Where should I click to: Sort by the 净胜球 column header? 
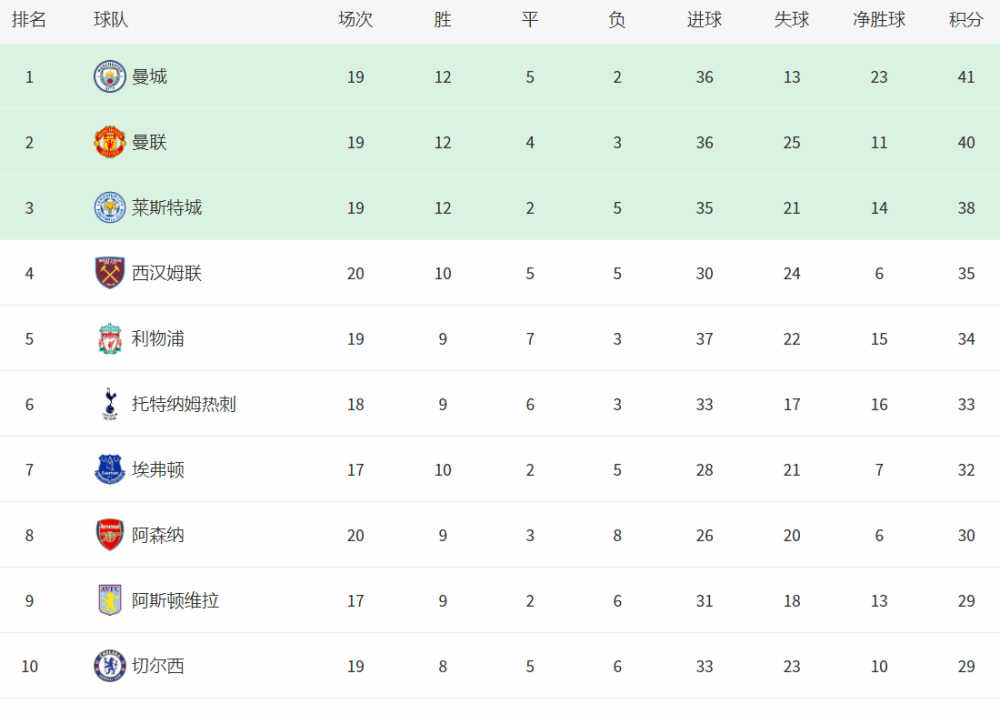tap(879, 20)
